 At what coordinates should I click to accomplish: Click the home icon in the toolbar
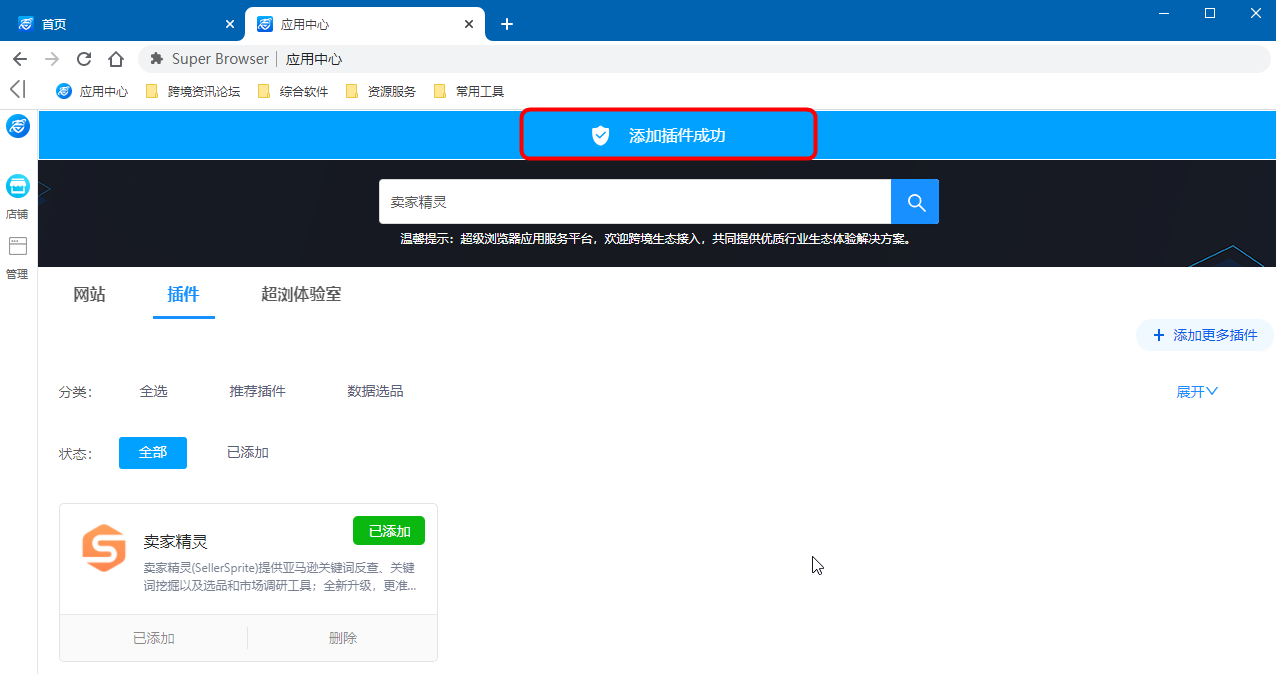click(115, 58)
